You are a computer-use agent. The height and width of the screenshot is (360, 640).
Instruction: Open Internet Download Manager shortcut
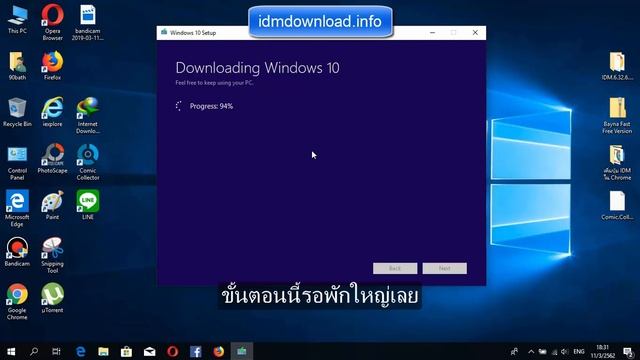pos(87,115)
